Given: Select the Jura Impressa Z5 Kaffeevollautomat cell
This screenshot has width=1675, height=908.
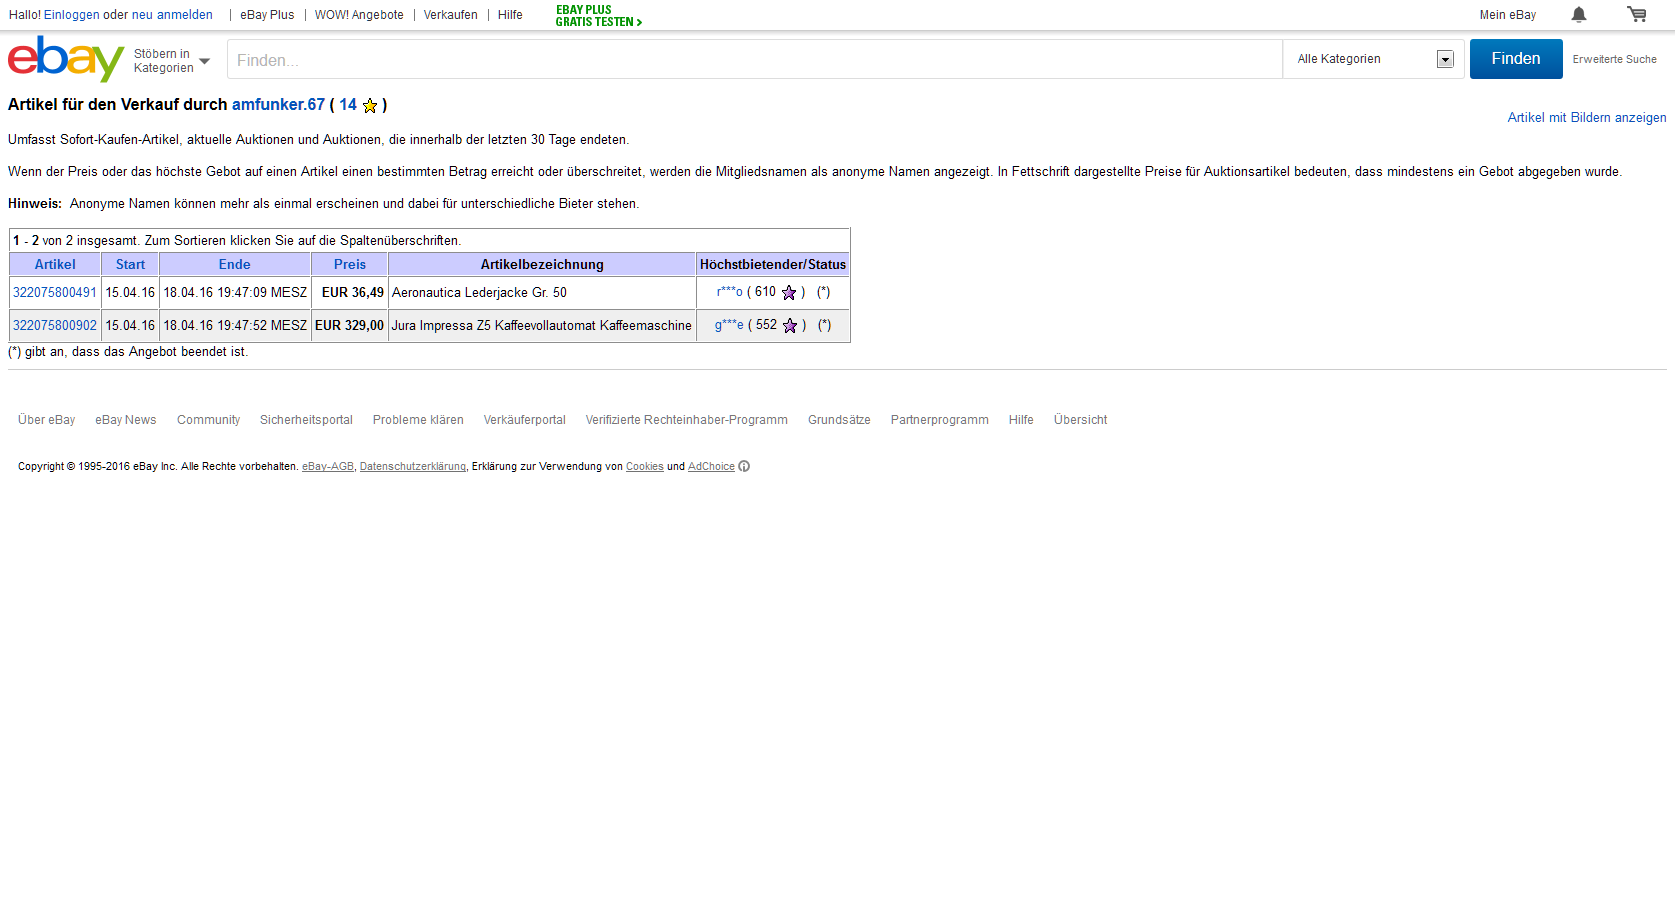Looking at the screenshot, I should [x=542, y=325].
